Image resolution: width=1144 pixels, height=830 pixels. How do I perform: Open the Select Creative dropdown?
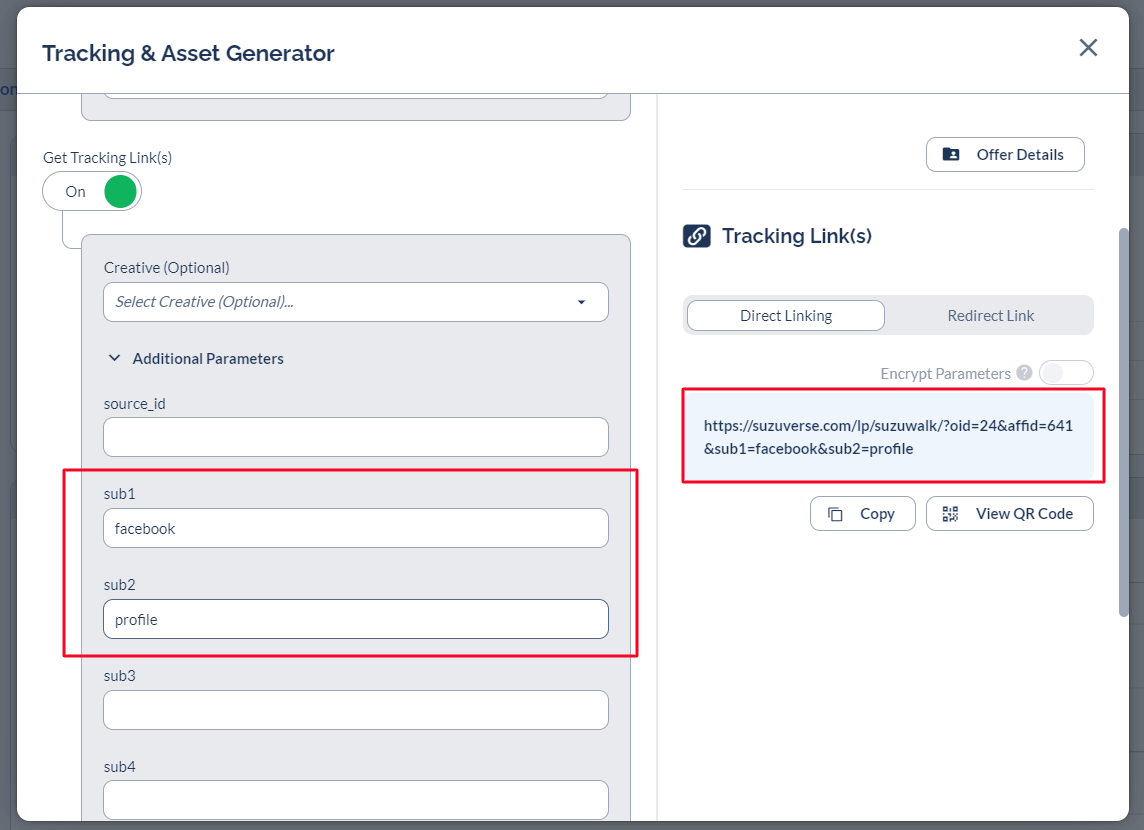(355, 302)
